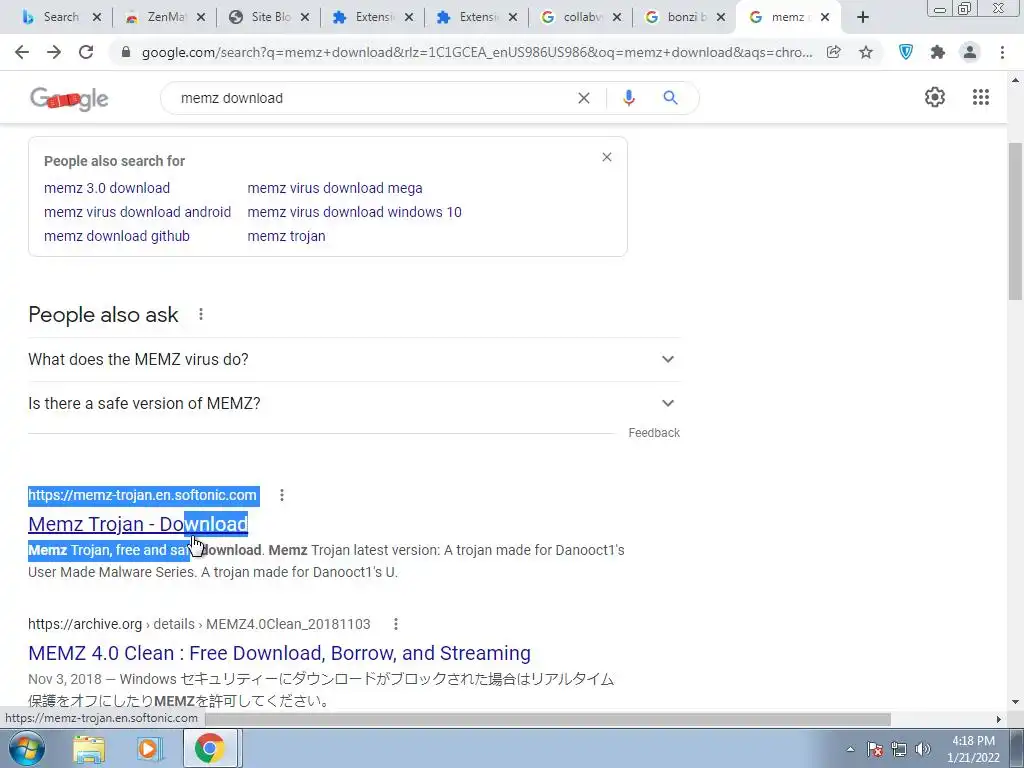The image size is (1024, 768).
Task: Click the share icon in address bar
Action: pyautogui.click(x=833, y=52)
